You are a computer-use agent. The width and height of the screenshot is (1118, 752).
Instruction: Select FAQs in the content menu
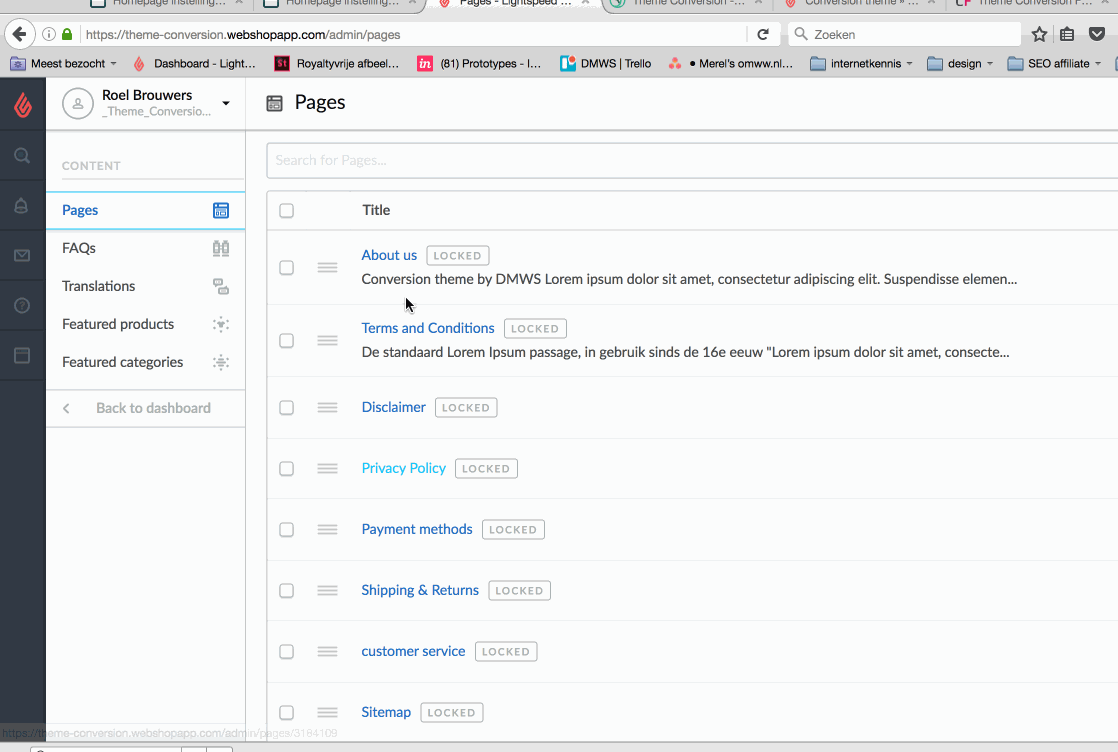pos(145,248)
